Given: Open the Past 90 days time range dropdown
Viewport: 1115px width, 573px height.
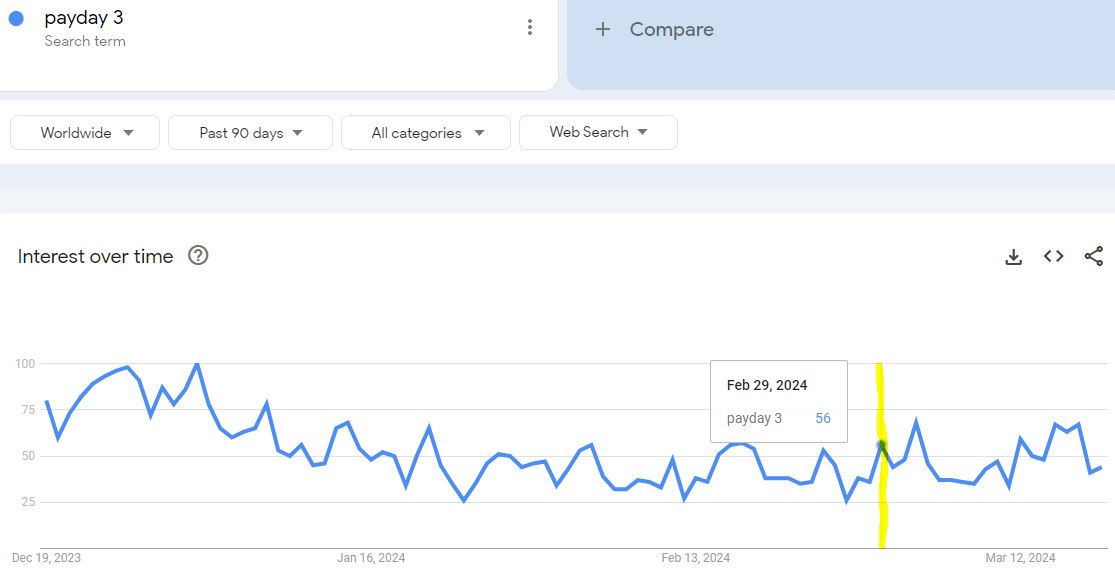Looking at the screenshot, I should coord(250,133).
